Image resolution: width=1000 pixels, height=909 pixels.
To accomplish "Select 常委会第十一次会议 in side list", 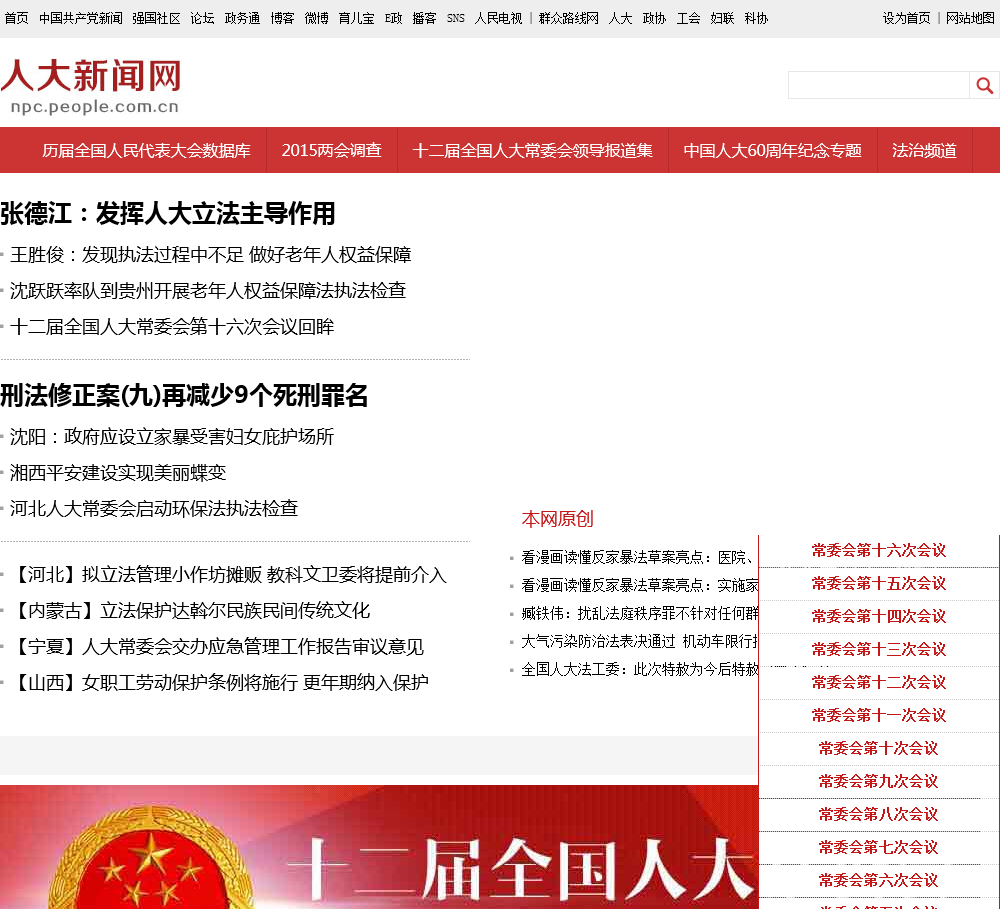I will tap(879, 716).
